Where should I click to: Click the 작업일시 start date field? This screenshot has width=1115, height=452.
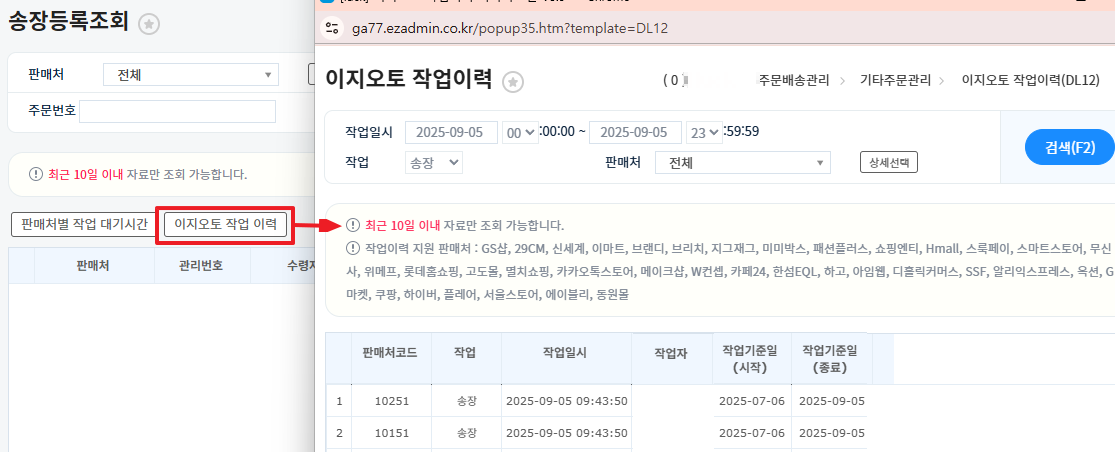(451, 133)
